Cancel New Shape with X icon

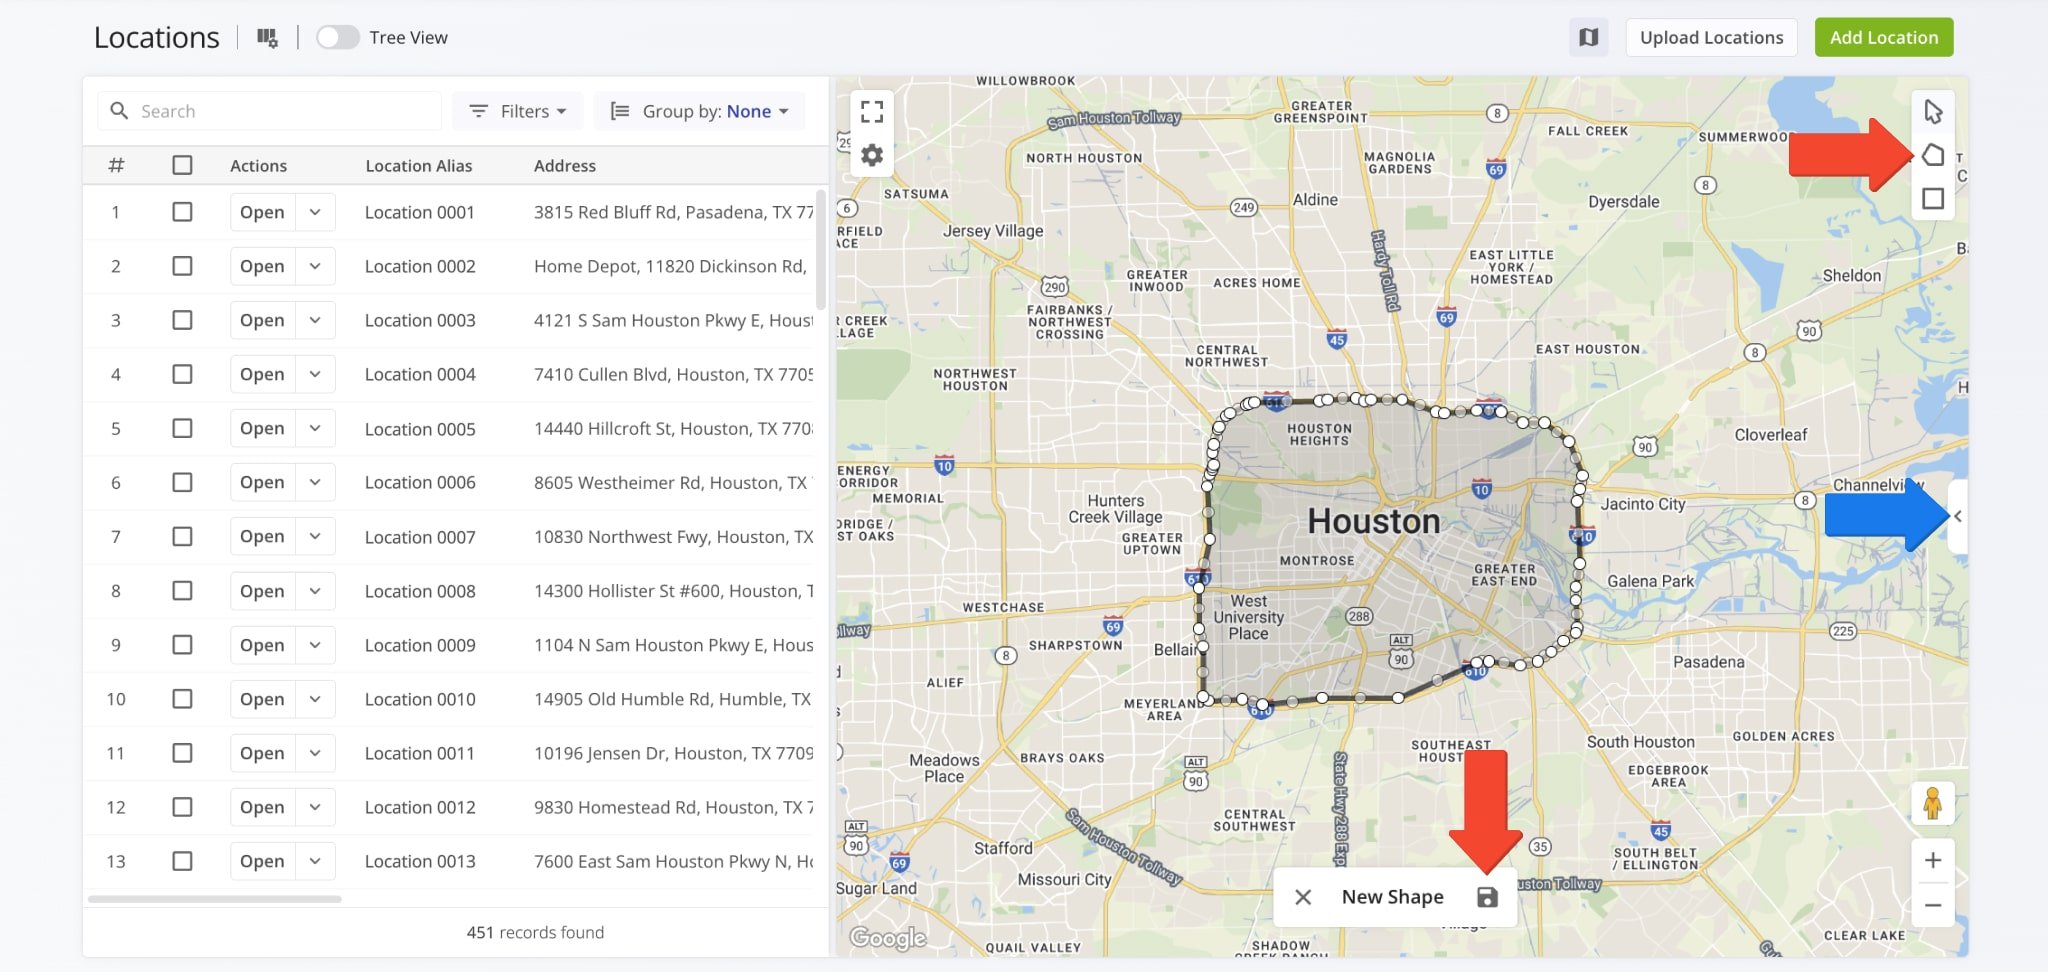tap(1303, 897)
